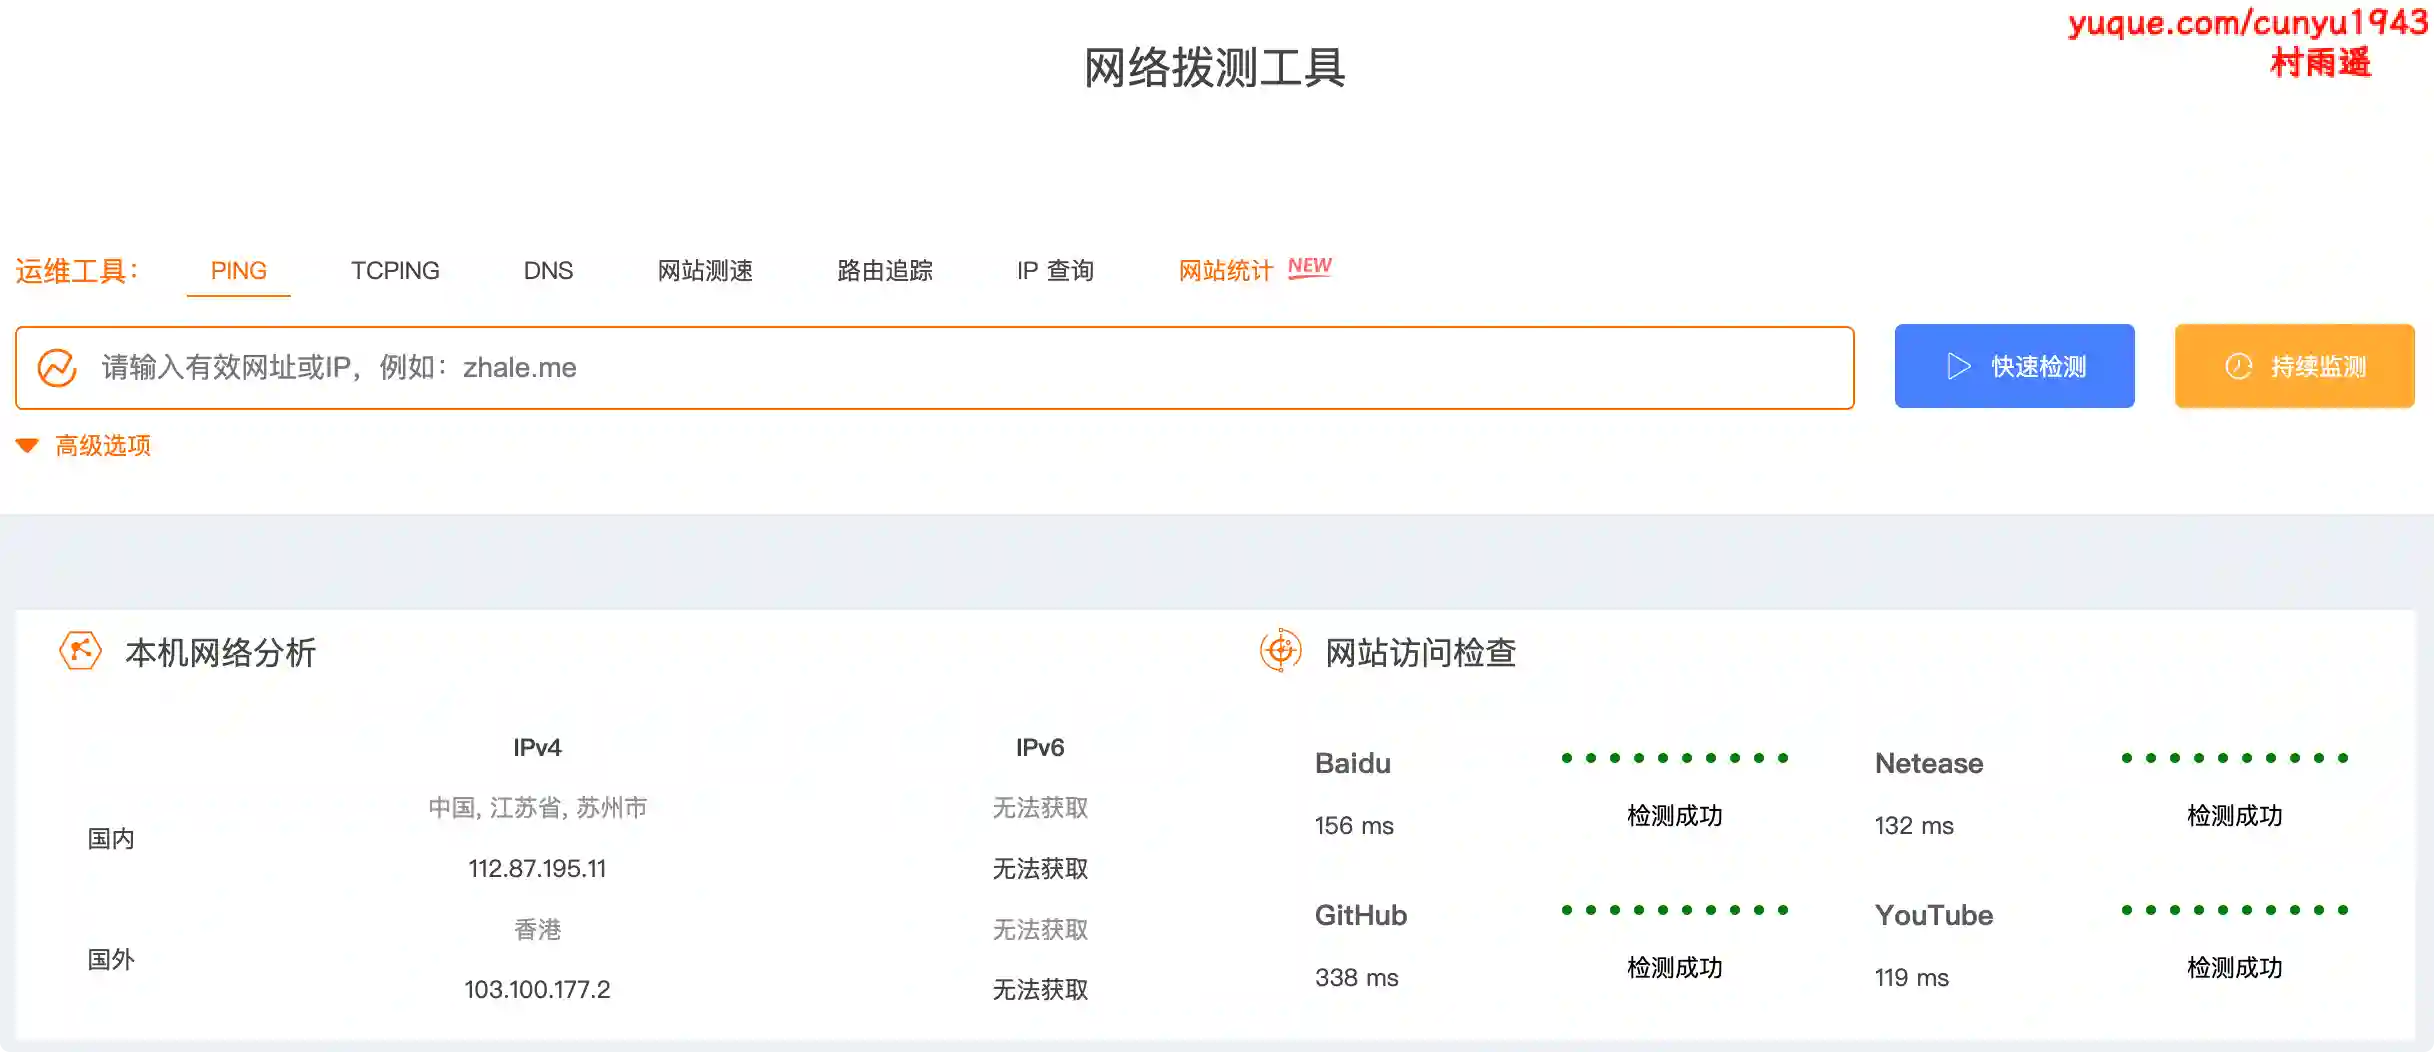2434x1052 pixels.
Task: Click the NEW badge beside 网站统计
Action: tap(1310, 266)
